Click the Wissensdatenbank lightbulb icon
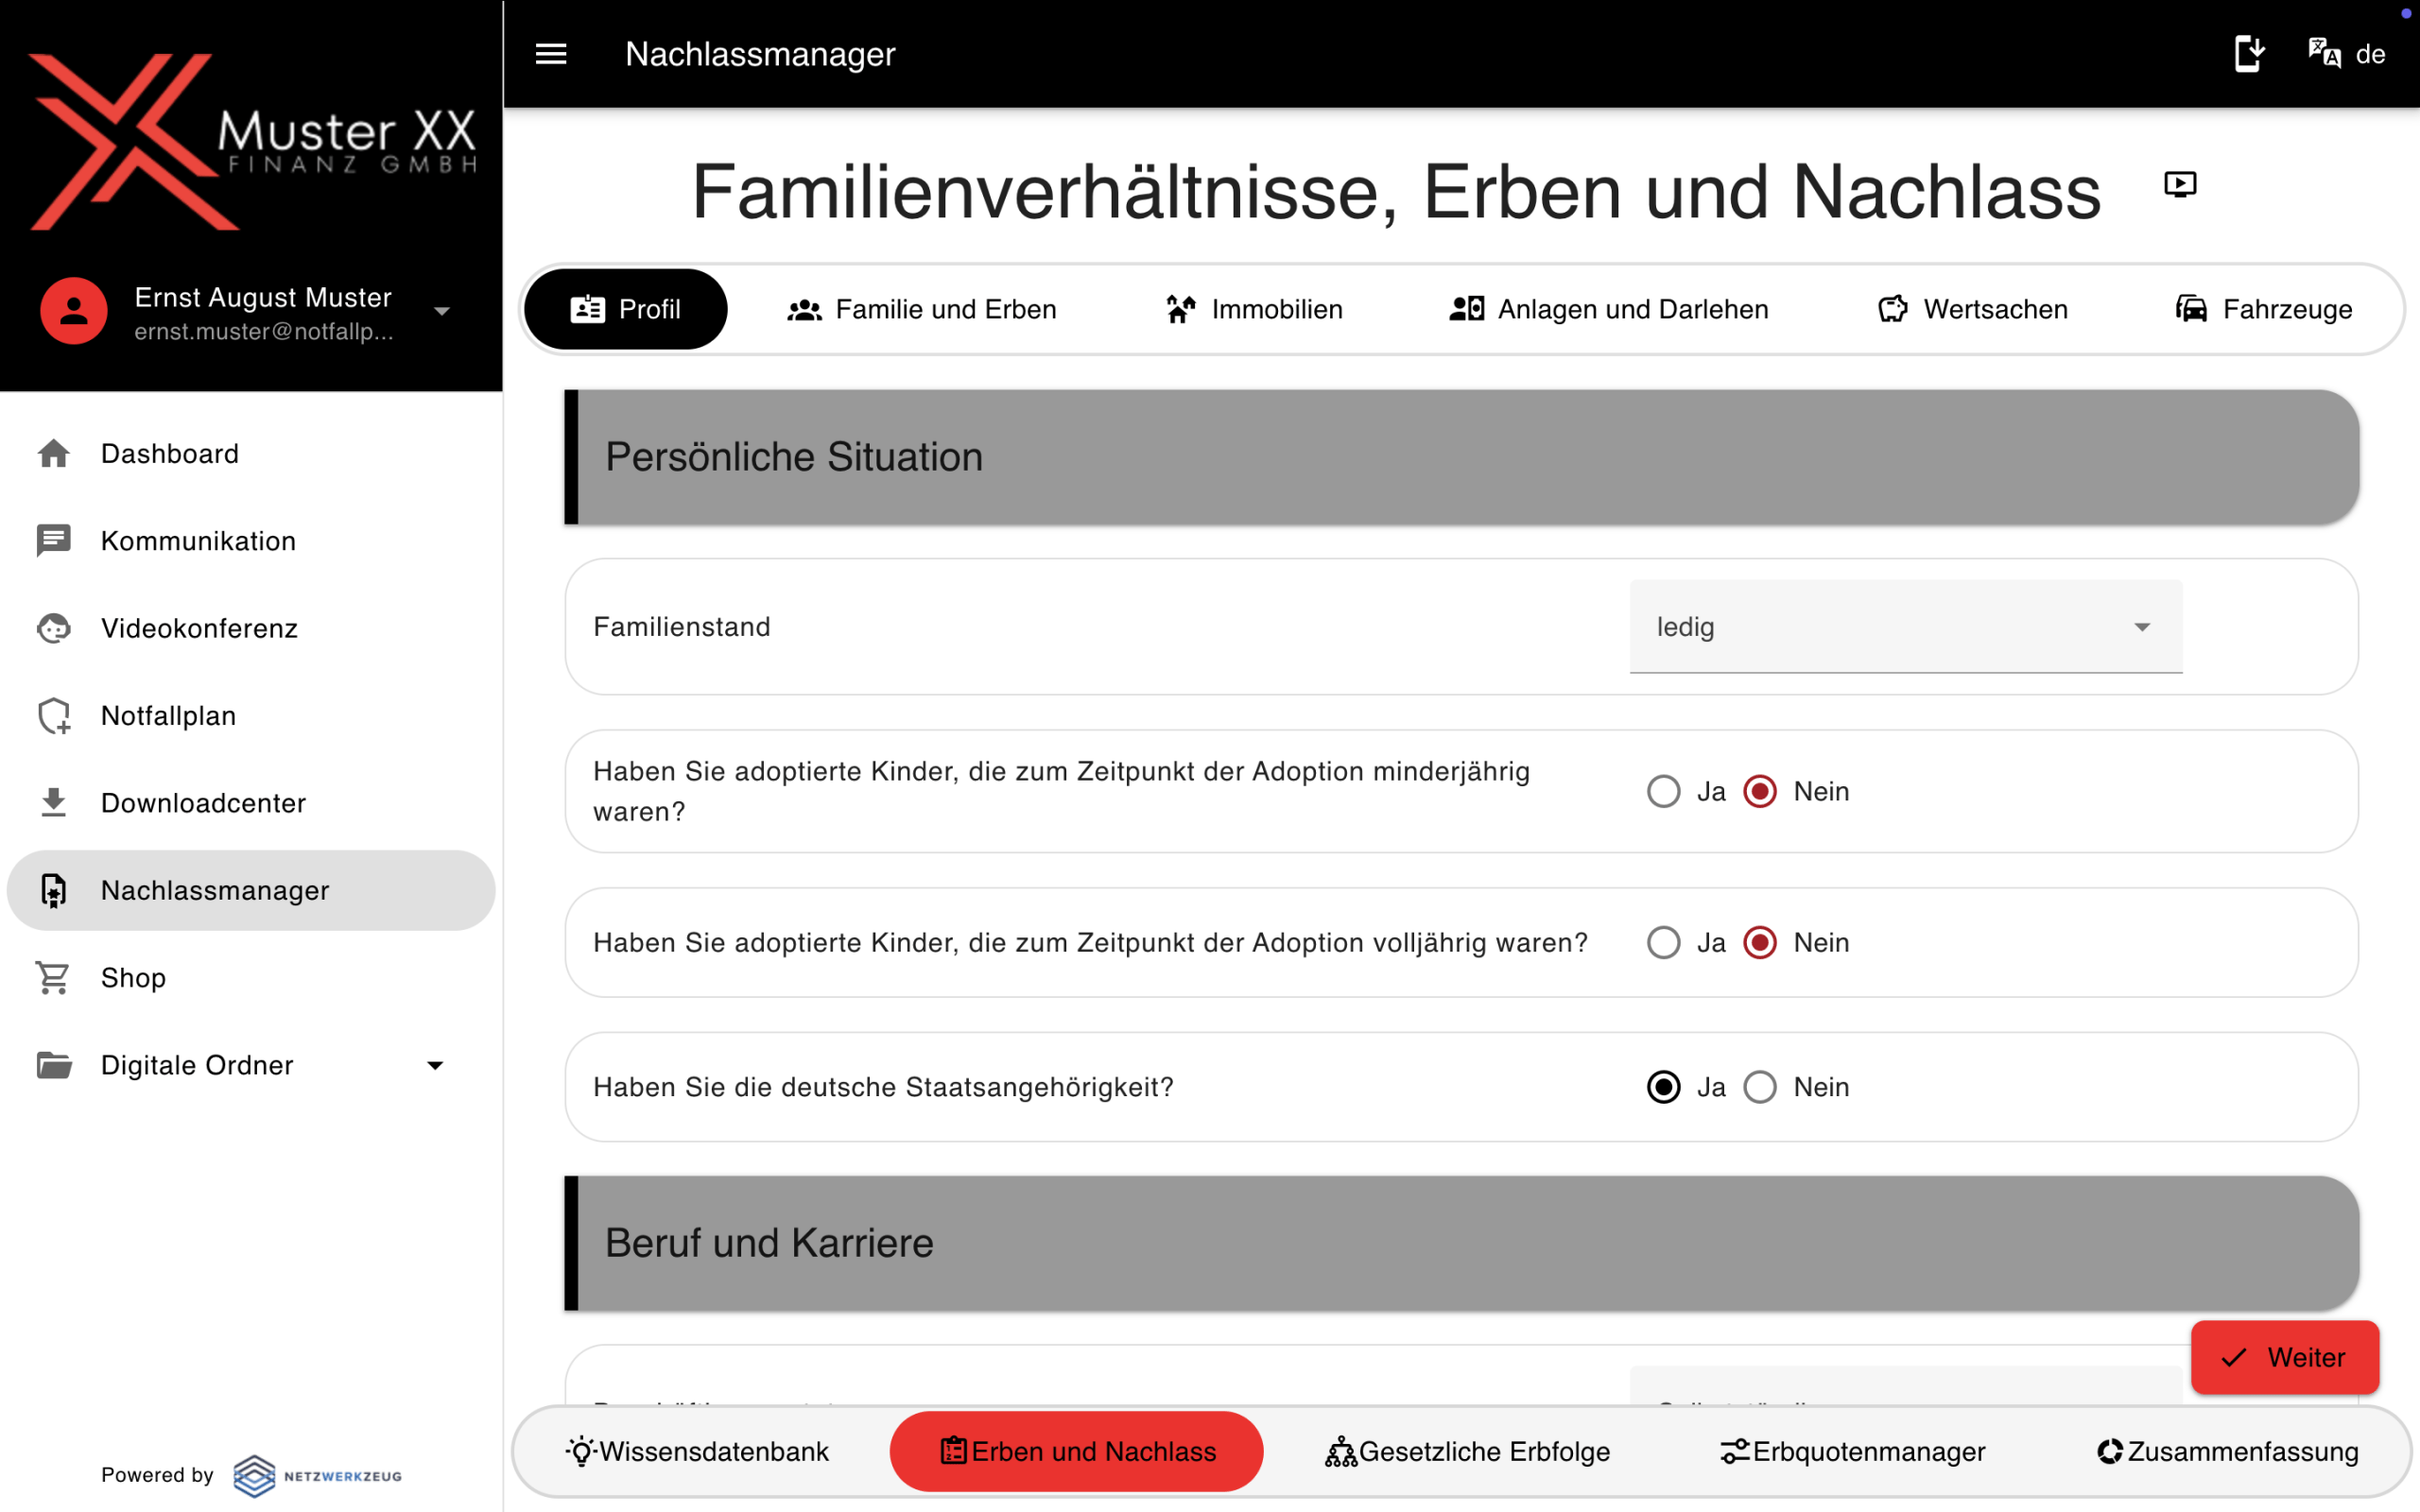 tap(581, 1452)
